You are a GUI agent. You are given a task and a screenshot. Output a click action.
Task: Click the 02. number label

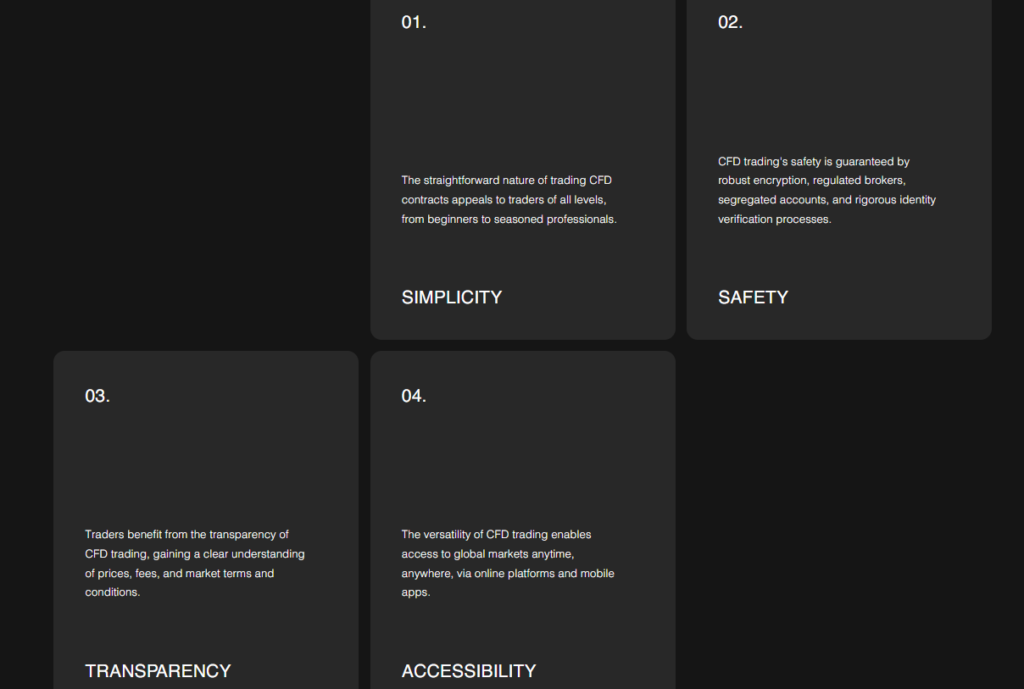(x=730, y=22)
